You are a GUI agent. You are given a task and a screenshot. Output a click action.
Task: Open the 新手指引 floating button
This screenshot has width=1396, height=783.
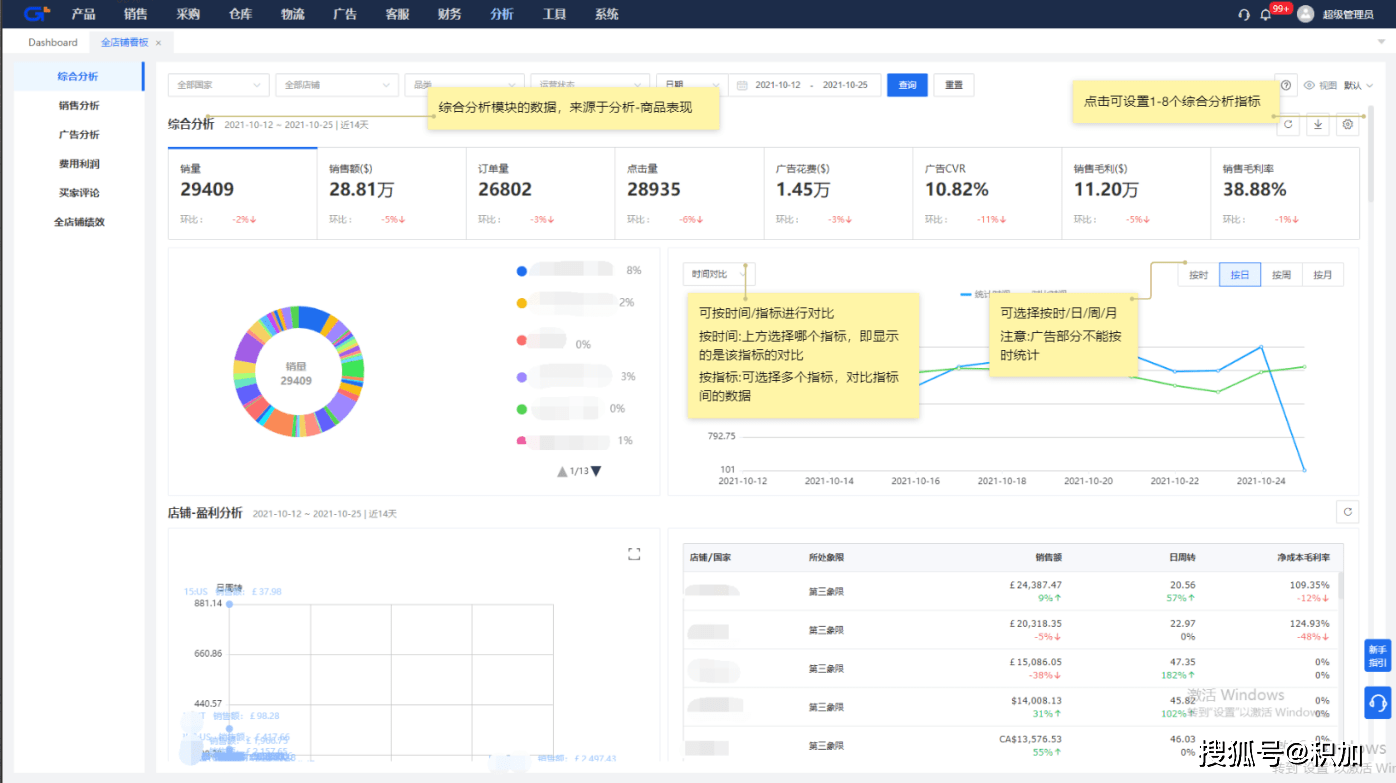pos(1377,656)
